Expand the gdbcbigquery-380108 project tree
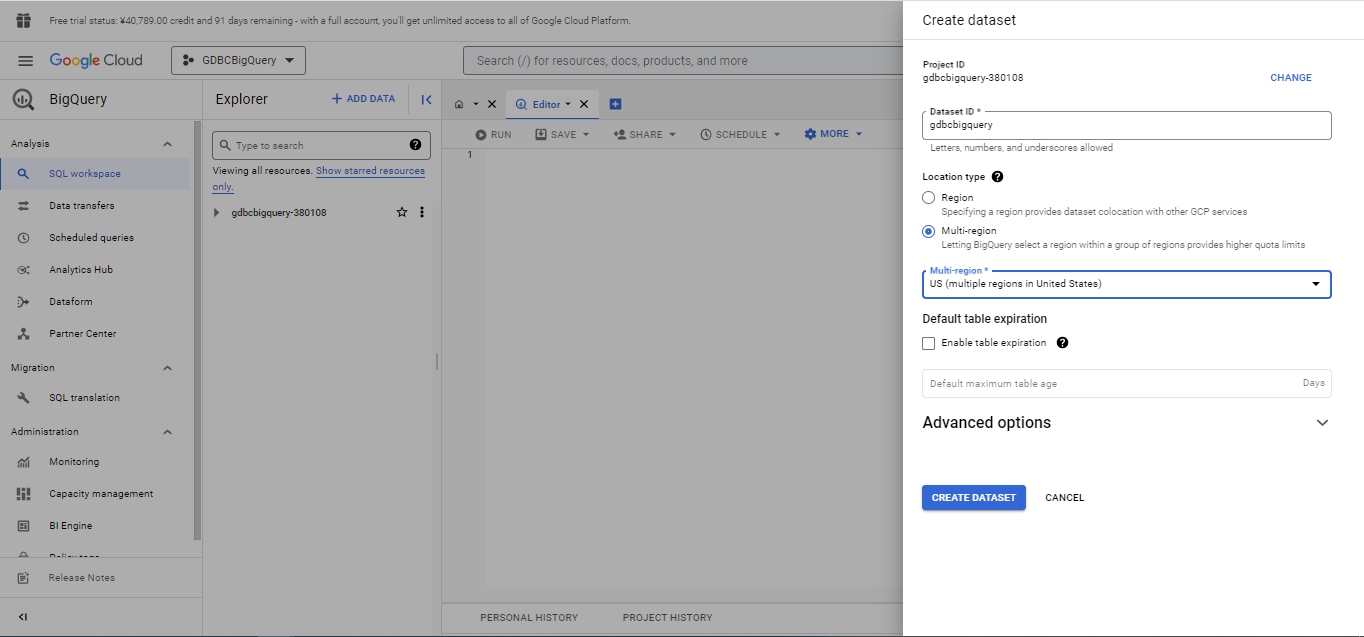The height and width of the screenshot is (637, 1364). pos(217,213)
